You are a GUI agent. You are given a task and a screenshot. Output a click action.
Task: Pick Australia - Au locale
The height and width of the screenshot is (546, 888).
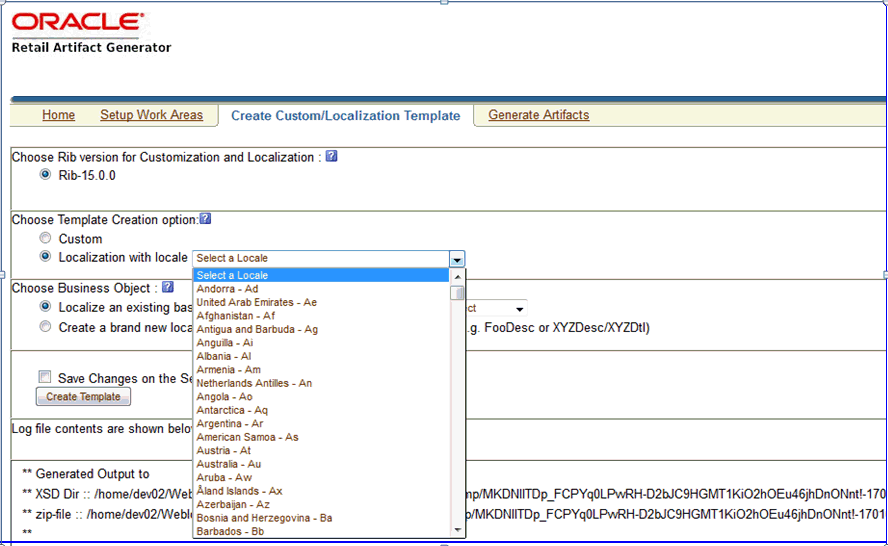(321, 464)
